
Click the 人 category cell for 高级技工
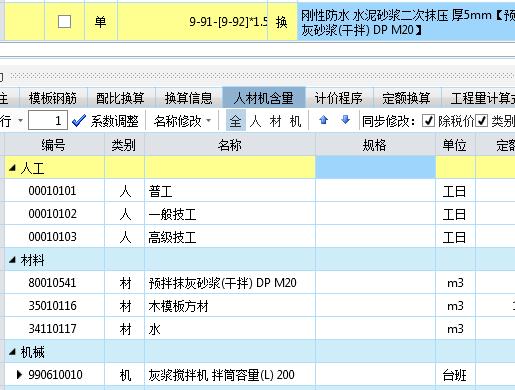[124, 237]
